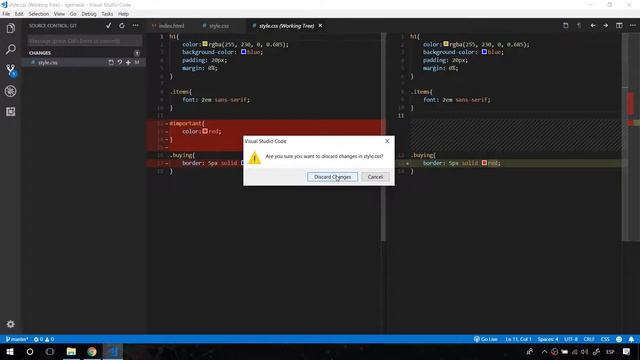The height and width of the screenshot is (360, 640).
Task: Select style.css in the changes list
Action: [48, 62]
